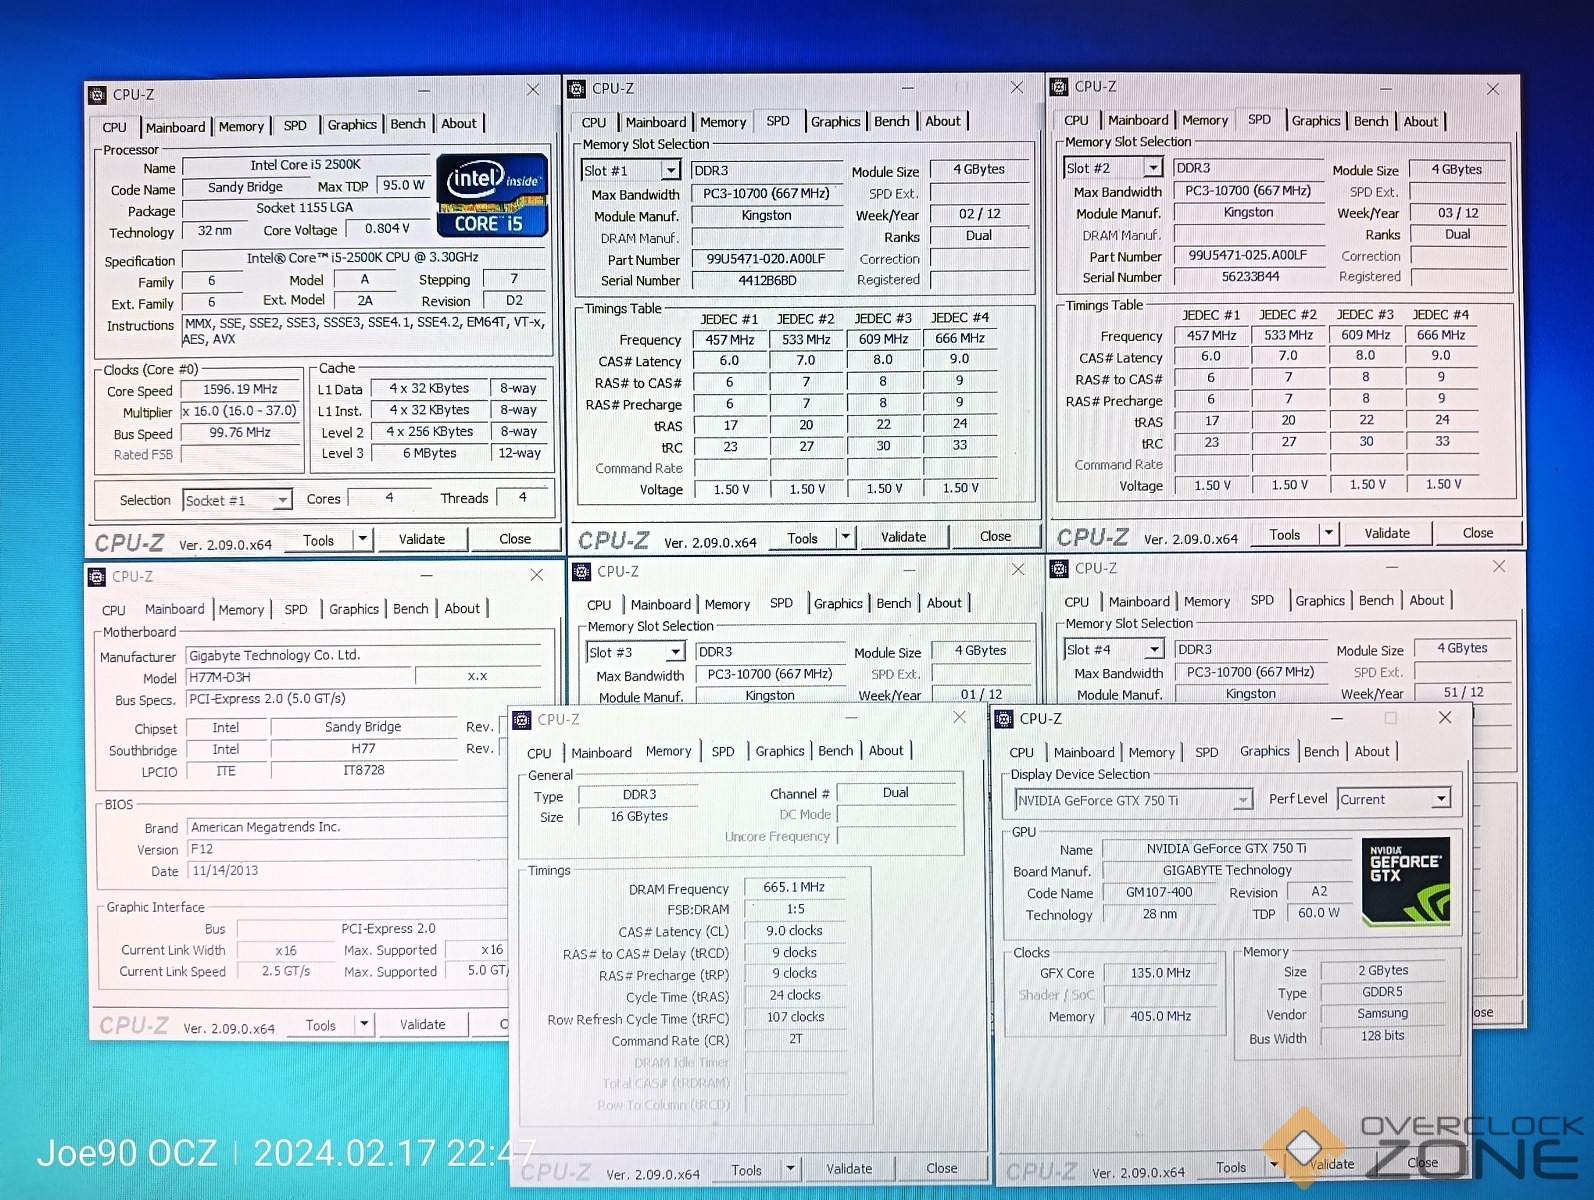Click the Slot #2 Serial Number '56233B44'
The image size is (1594, 1200).
click(x=1250, y=276)
